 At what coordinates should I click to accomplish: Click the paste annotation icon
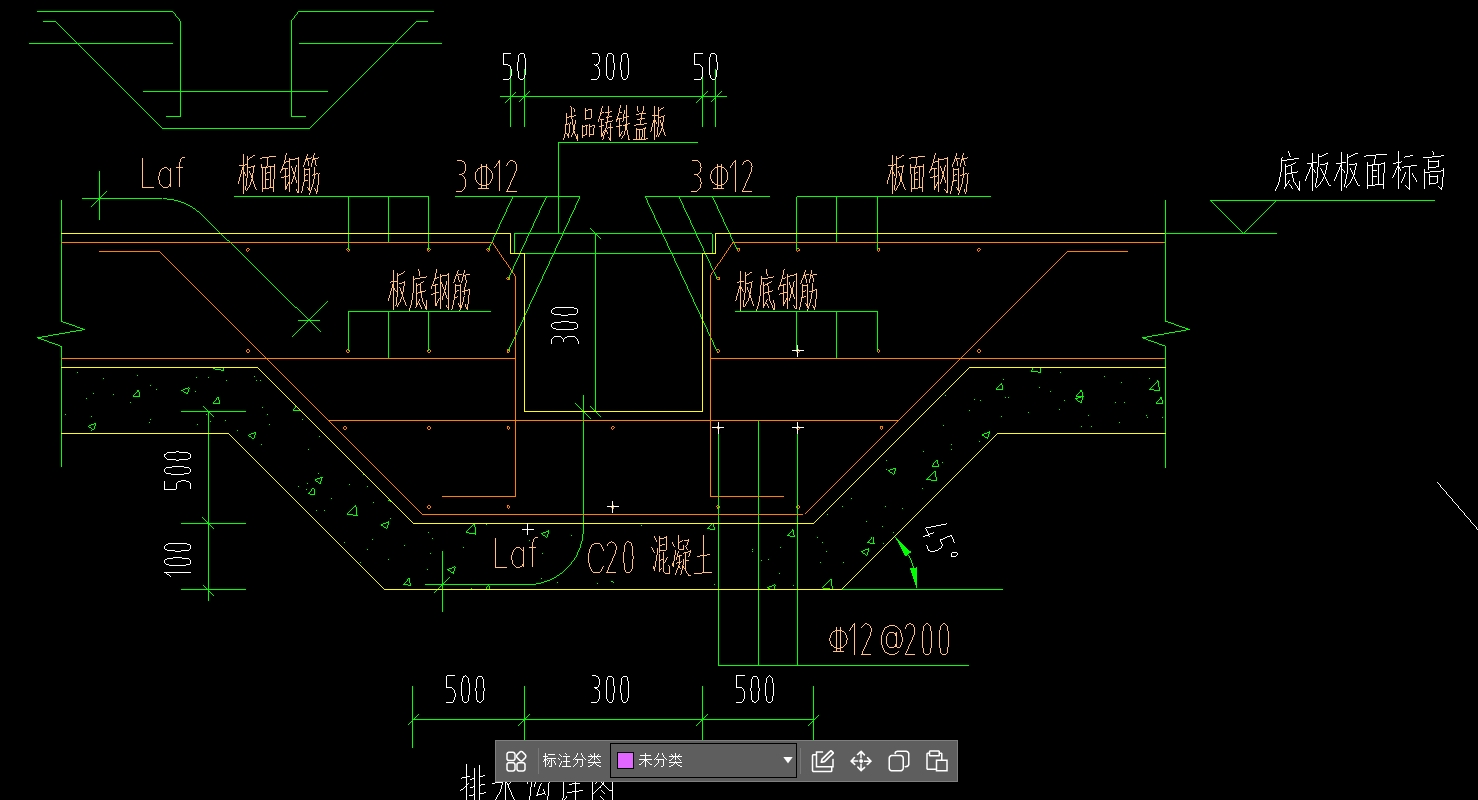(936, 761)
